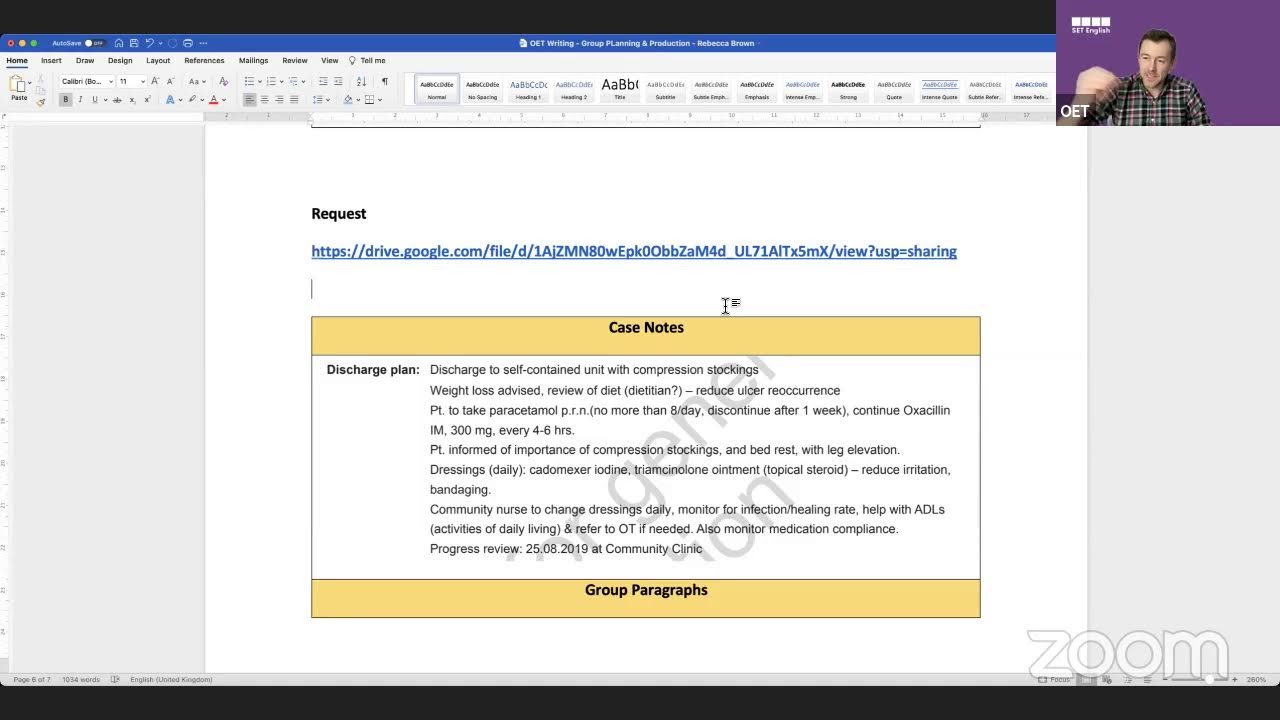Viewport: 1280px width, 720px height.
Task: Apply the Strong style
Action: pos(848,88)
